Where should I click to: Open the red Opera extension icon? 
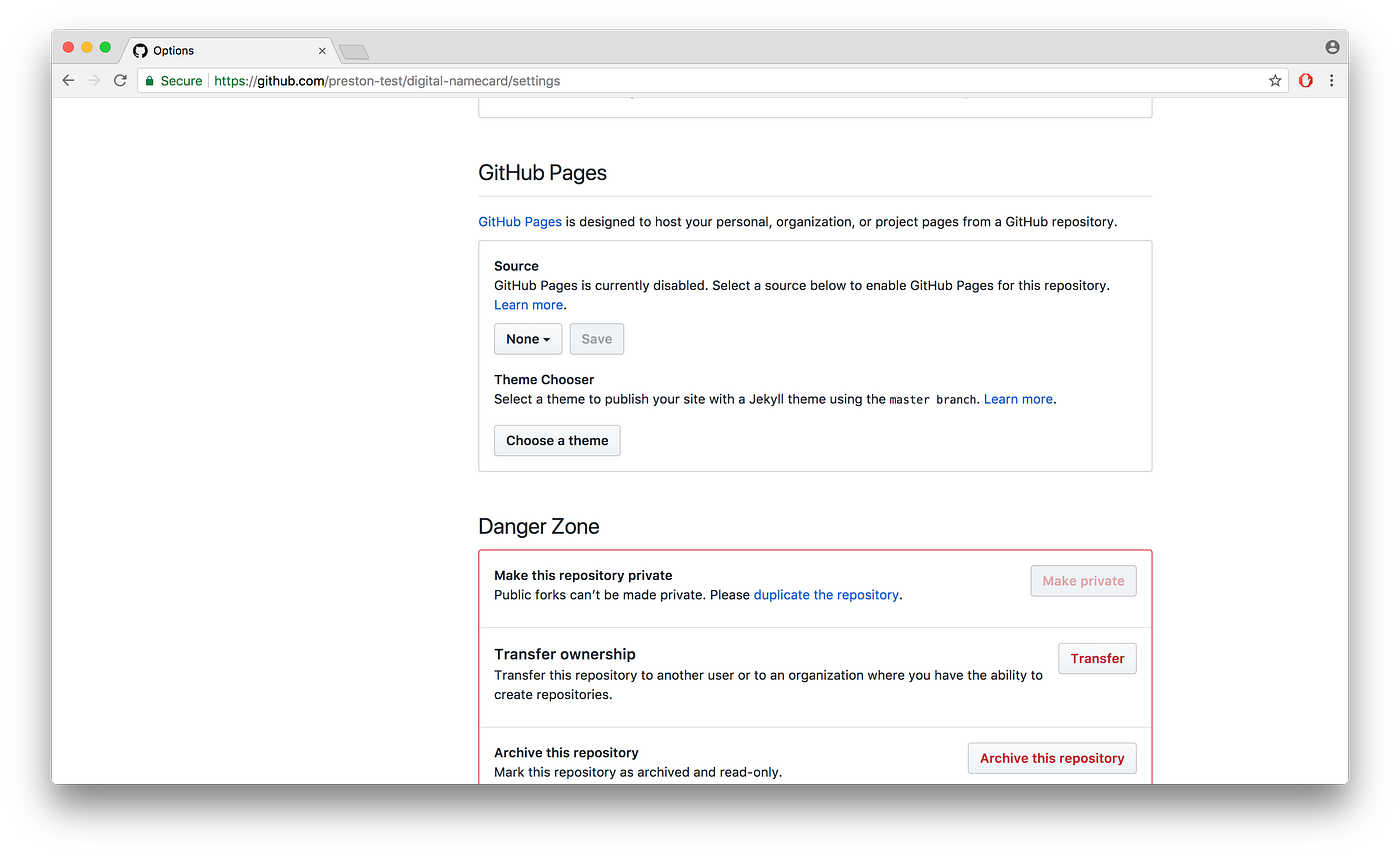pyautogui.click(x=1306, y=81)
